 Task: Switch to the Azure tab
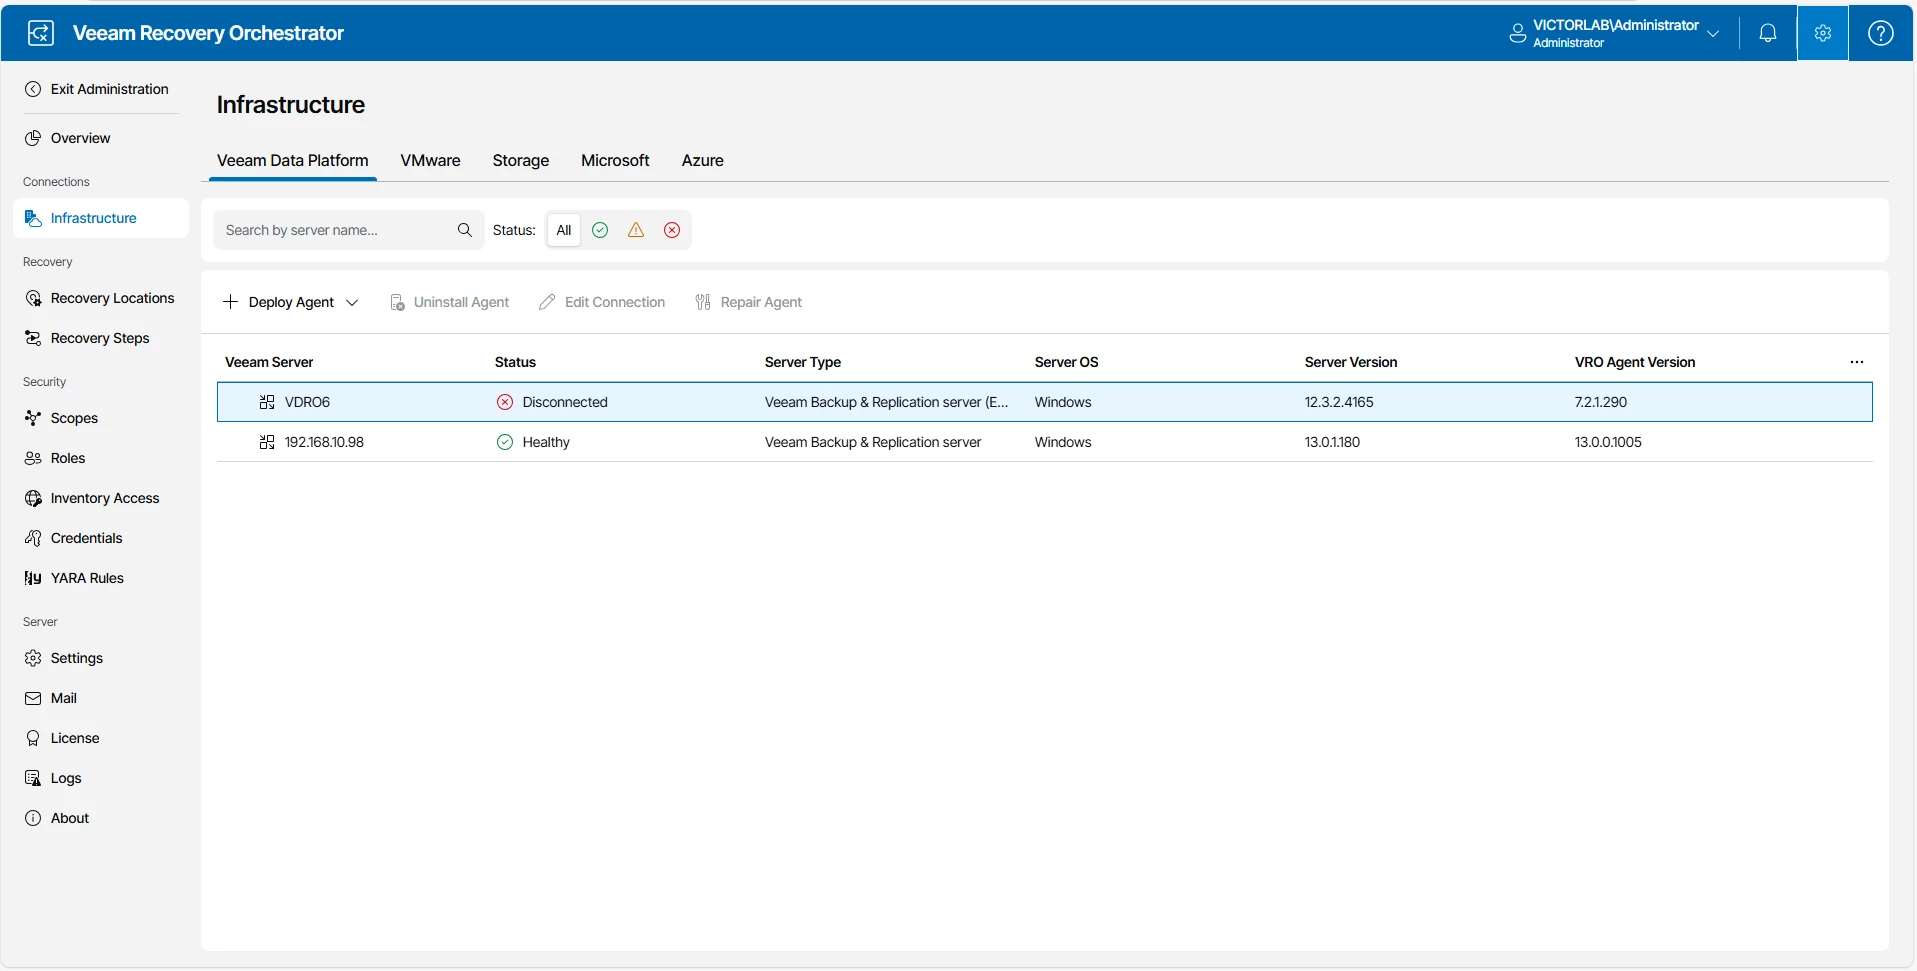(702, 160)
